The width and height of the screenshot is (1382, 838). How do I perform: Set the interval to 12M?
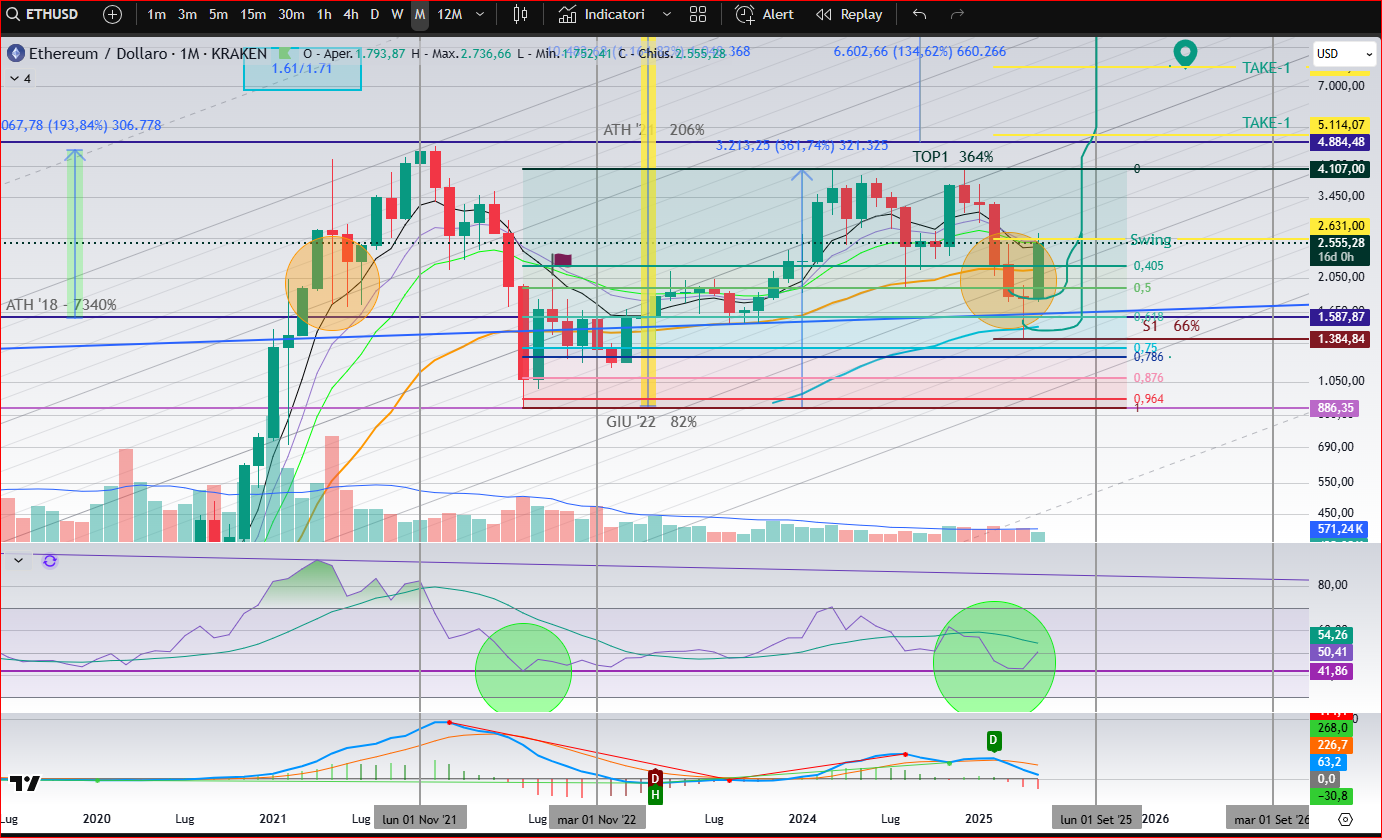[x=450, y=15]
